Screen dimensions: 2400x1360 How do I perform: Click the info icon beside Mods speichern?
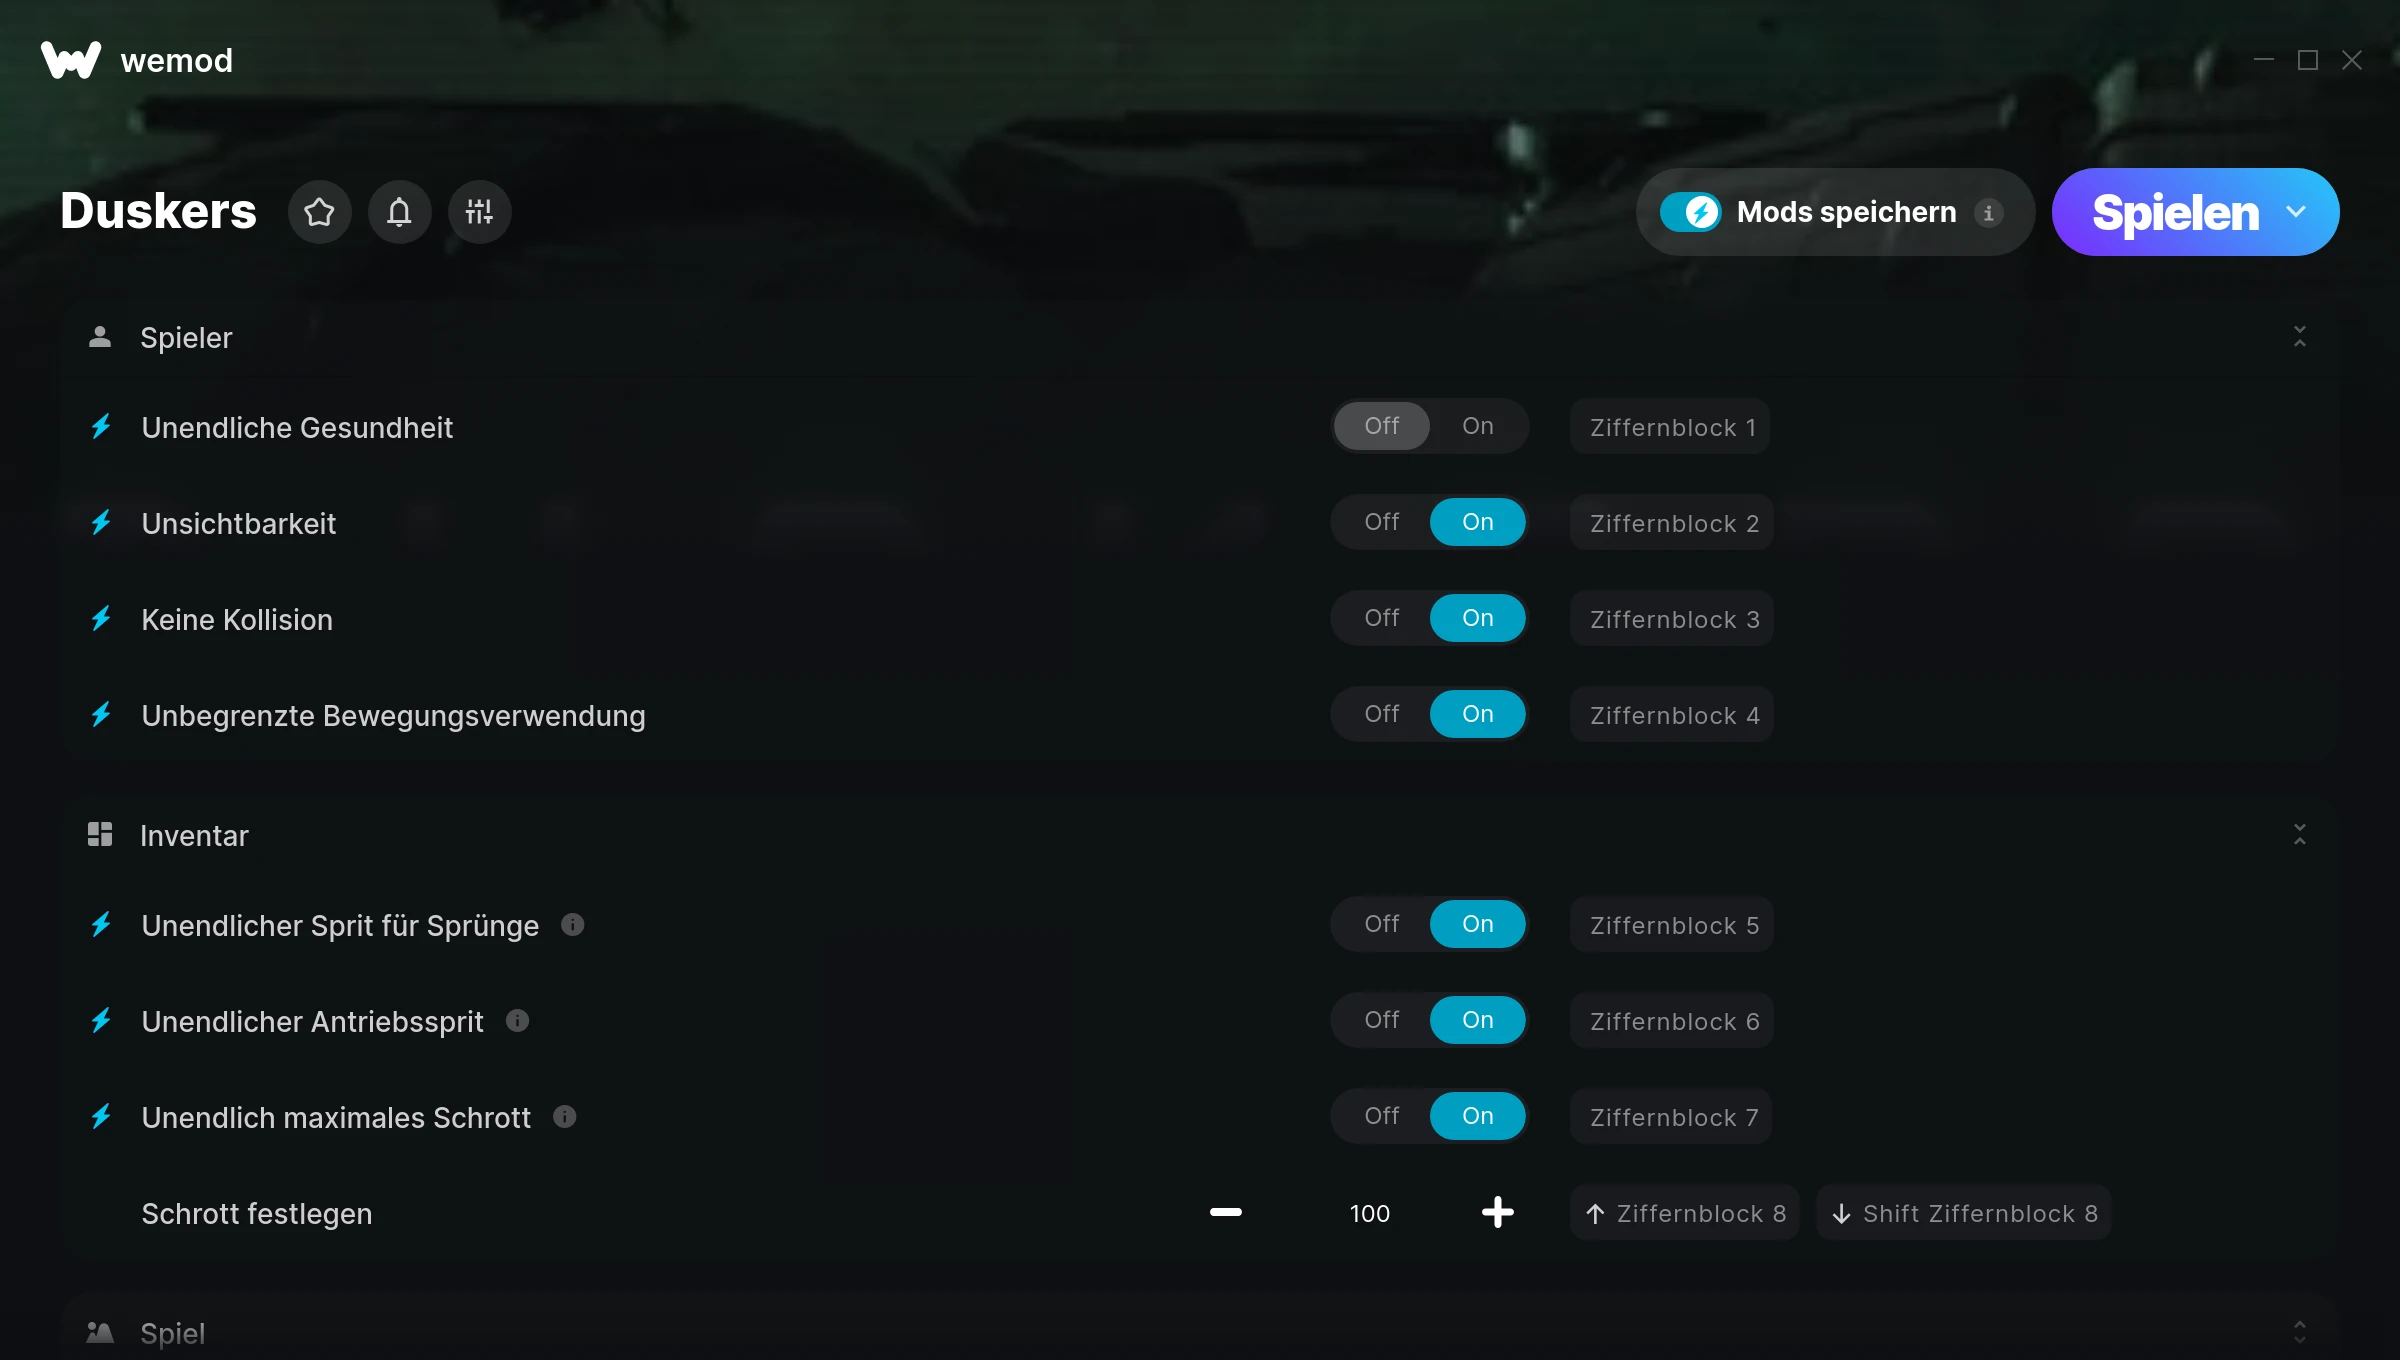tap(1988, 213)
